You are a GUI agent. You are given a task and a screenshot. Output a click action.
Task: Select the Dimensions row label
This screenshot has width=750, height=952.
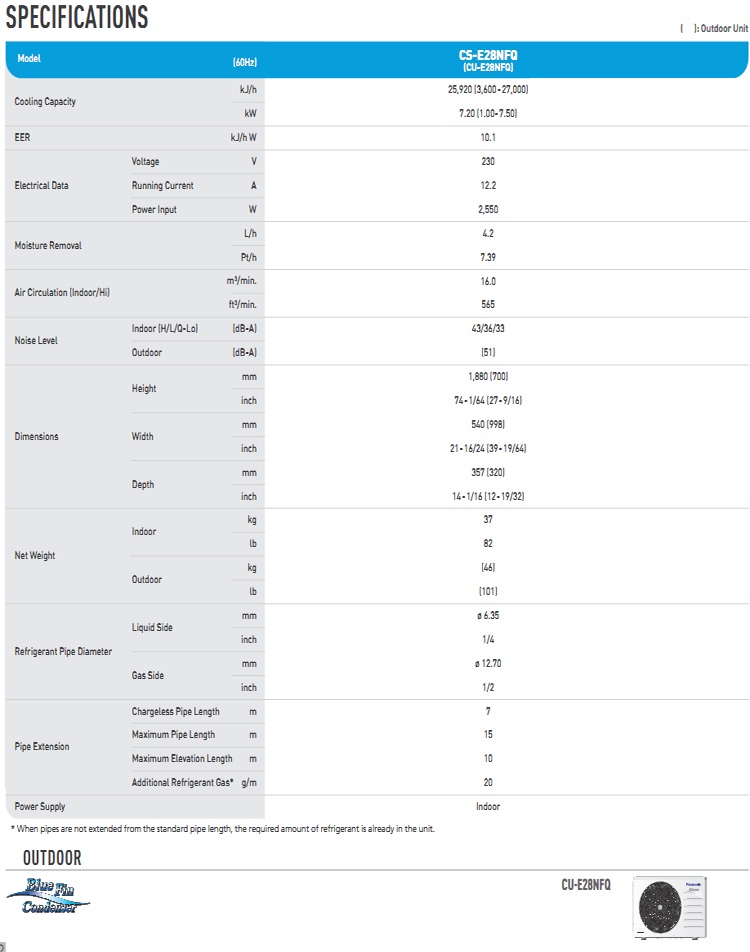tap(36, 437)
